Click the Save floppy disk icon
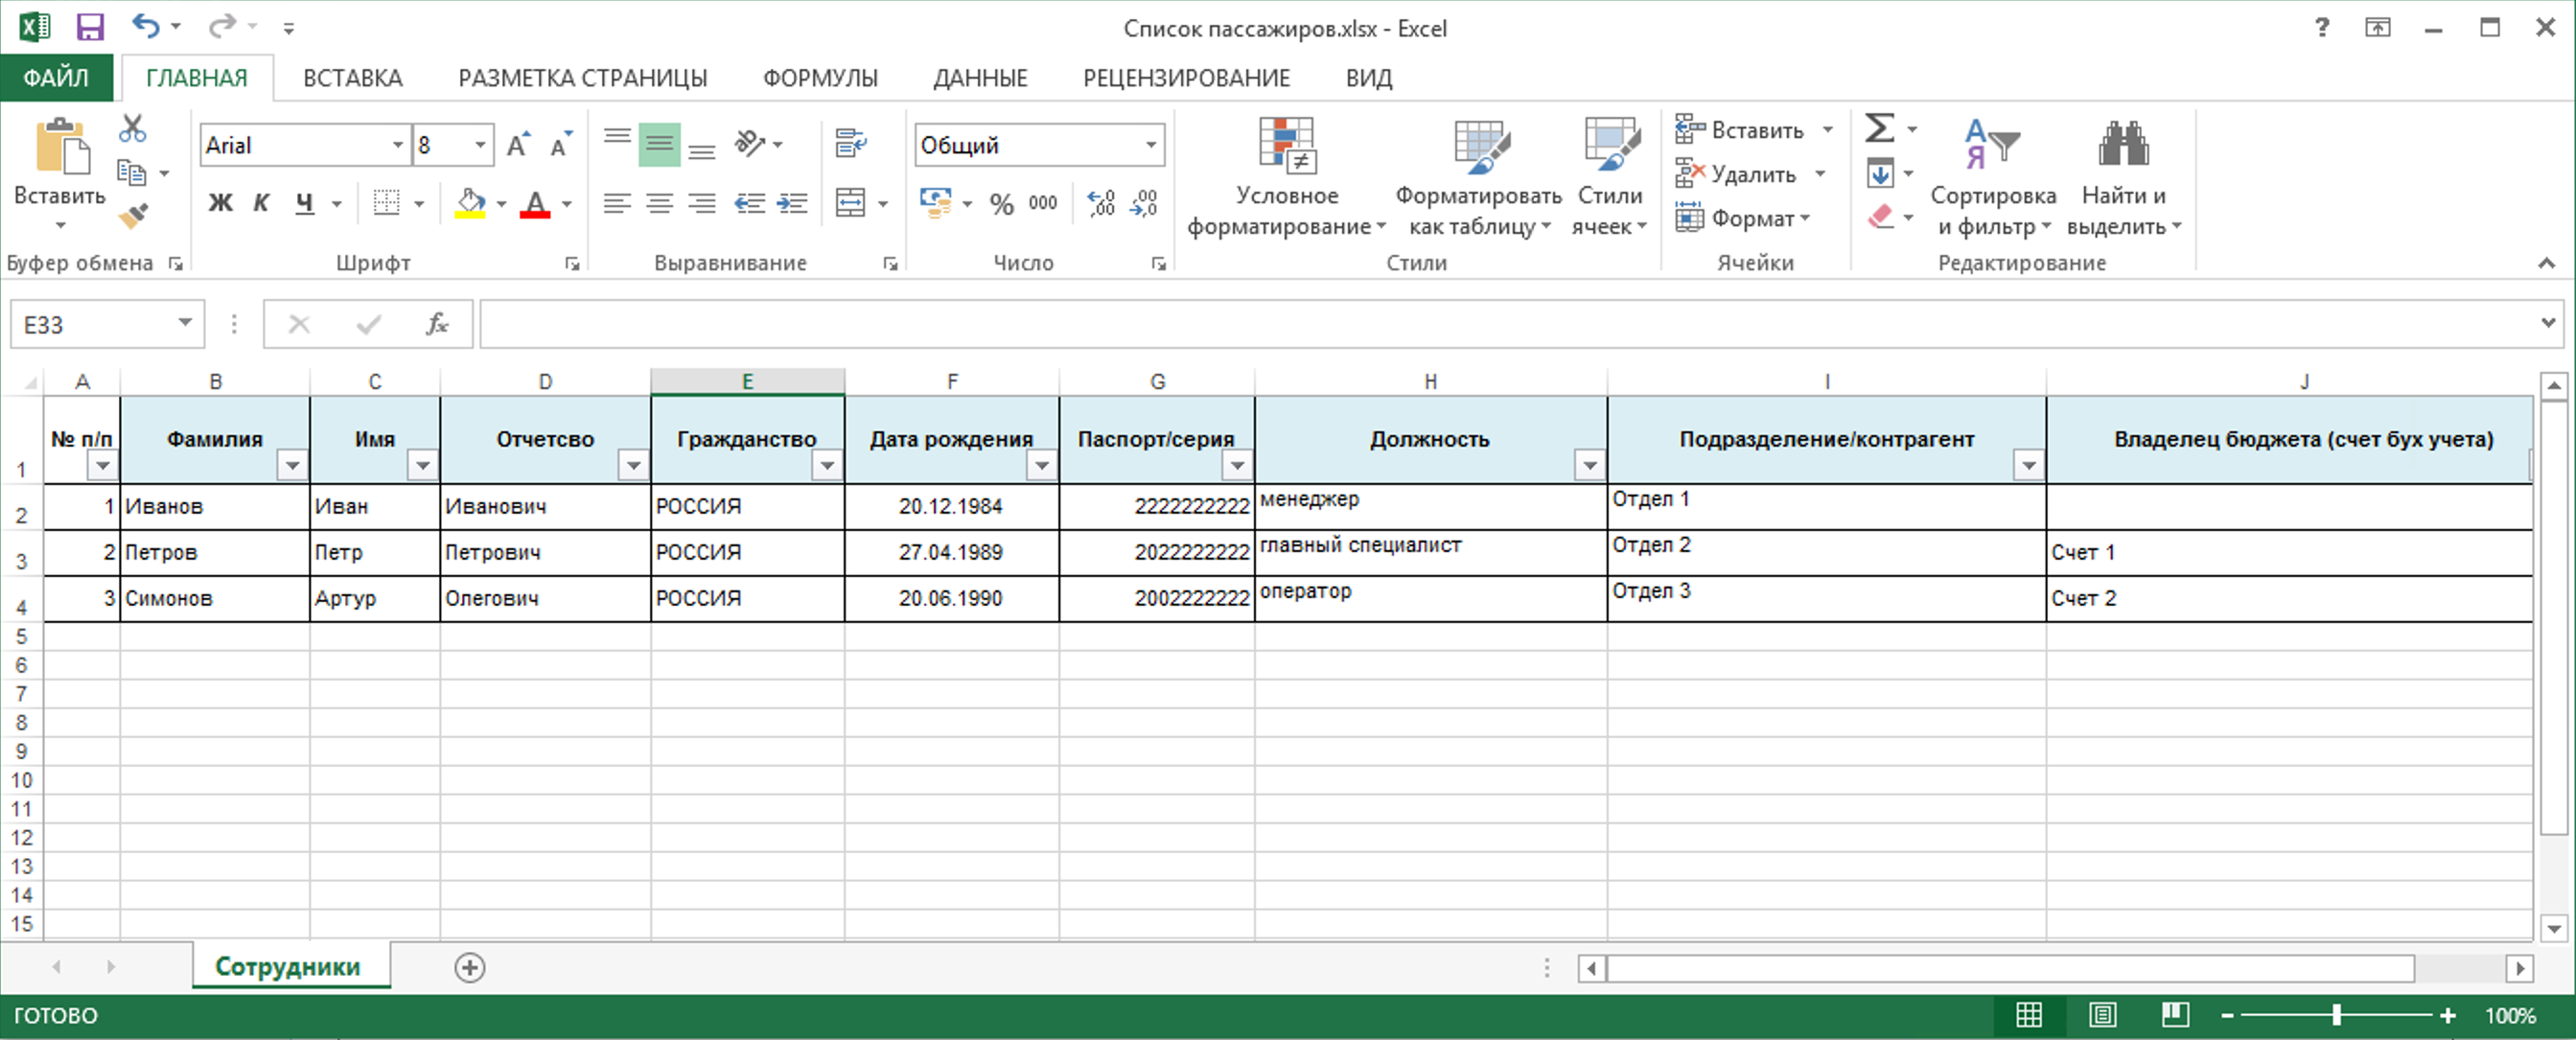The height and width of the screenshot is (1040, 2576). [90, 27]
